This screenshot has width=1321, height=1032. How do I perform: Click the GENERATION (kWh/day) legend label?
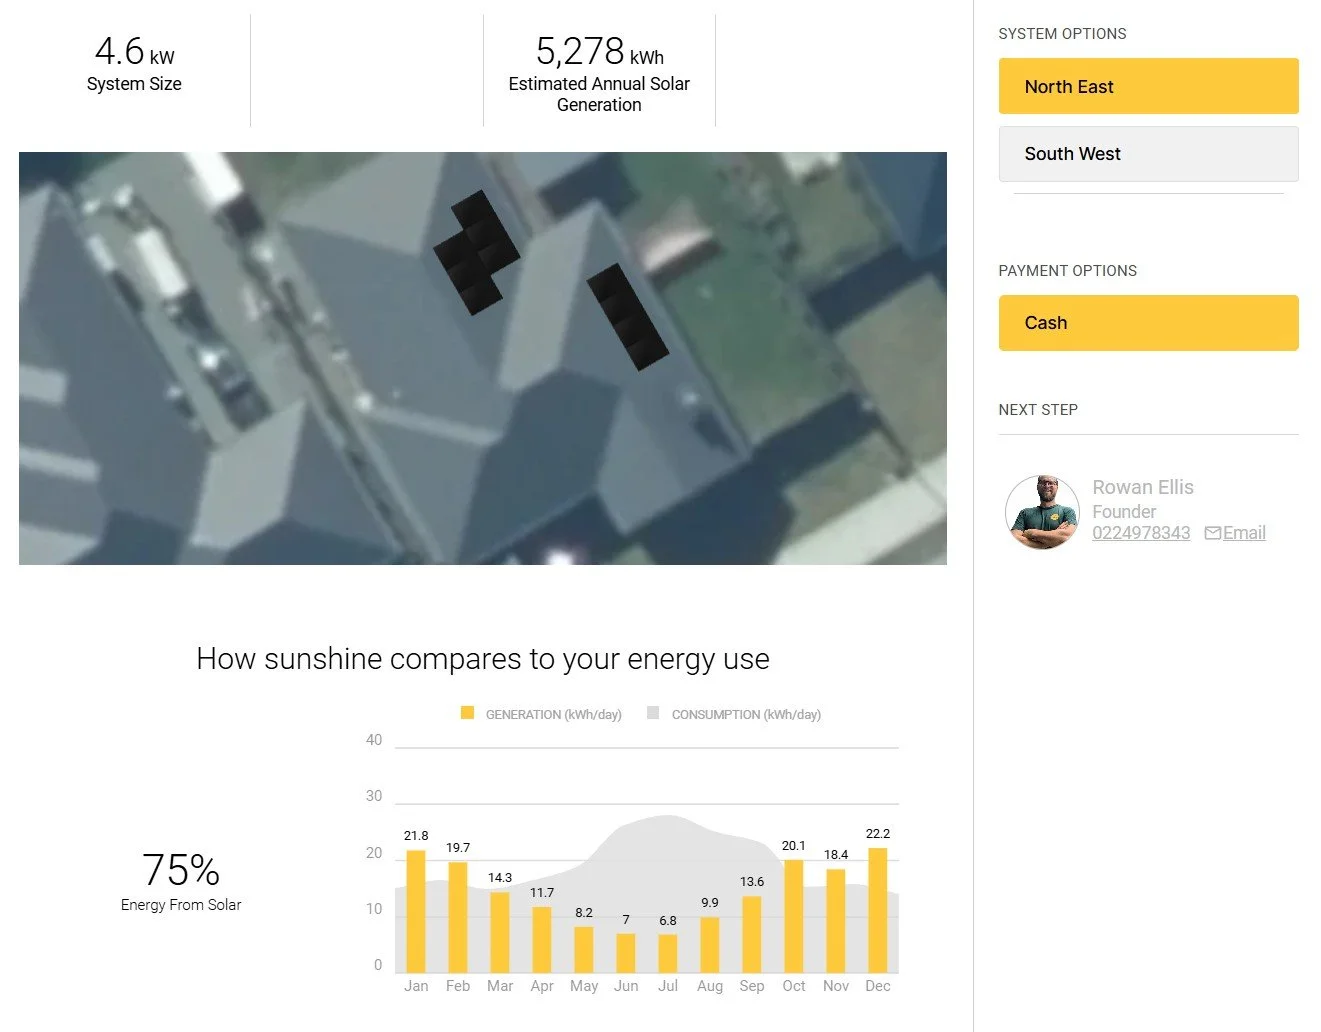point(553,714)
